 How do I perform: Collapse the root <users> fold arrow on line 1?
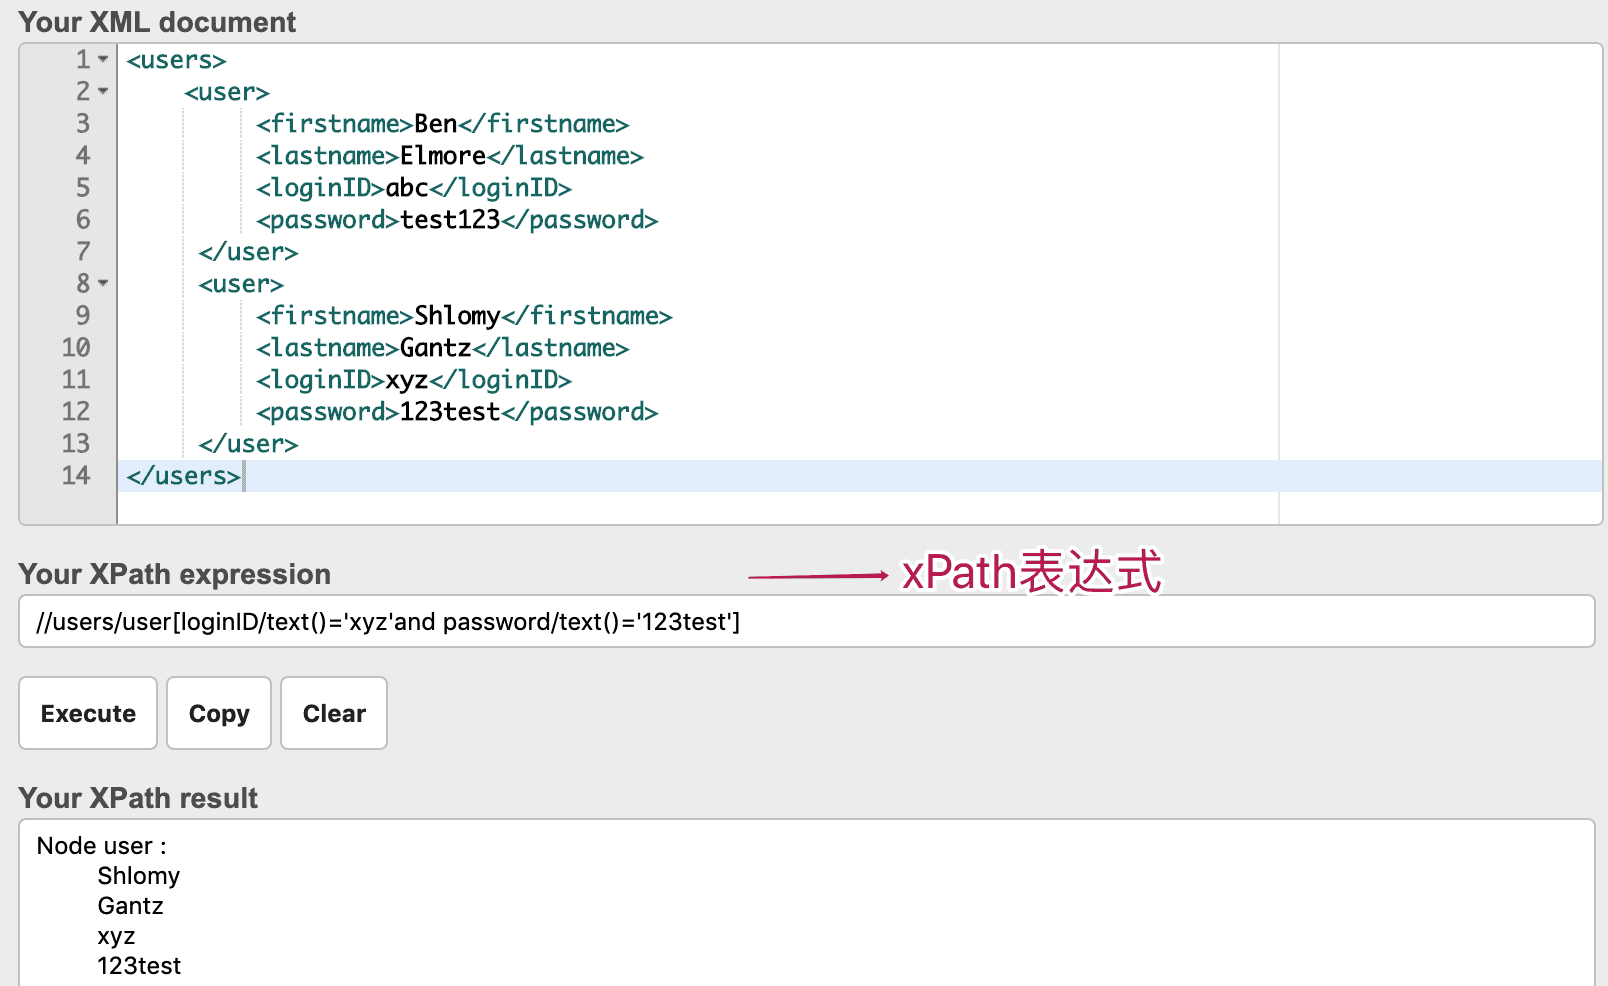tap(103, 60)
